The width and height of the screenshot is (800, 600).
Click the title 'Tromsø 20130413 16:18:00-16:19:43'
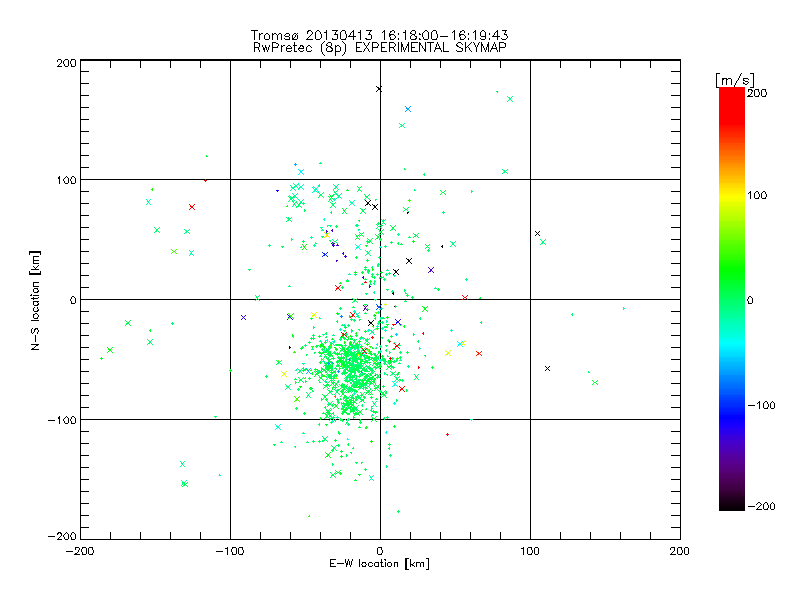379,35
